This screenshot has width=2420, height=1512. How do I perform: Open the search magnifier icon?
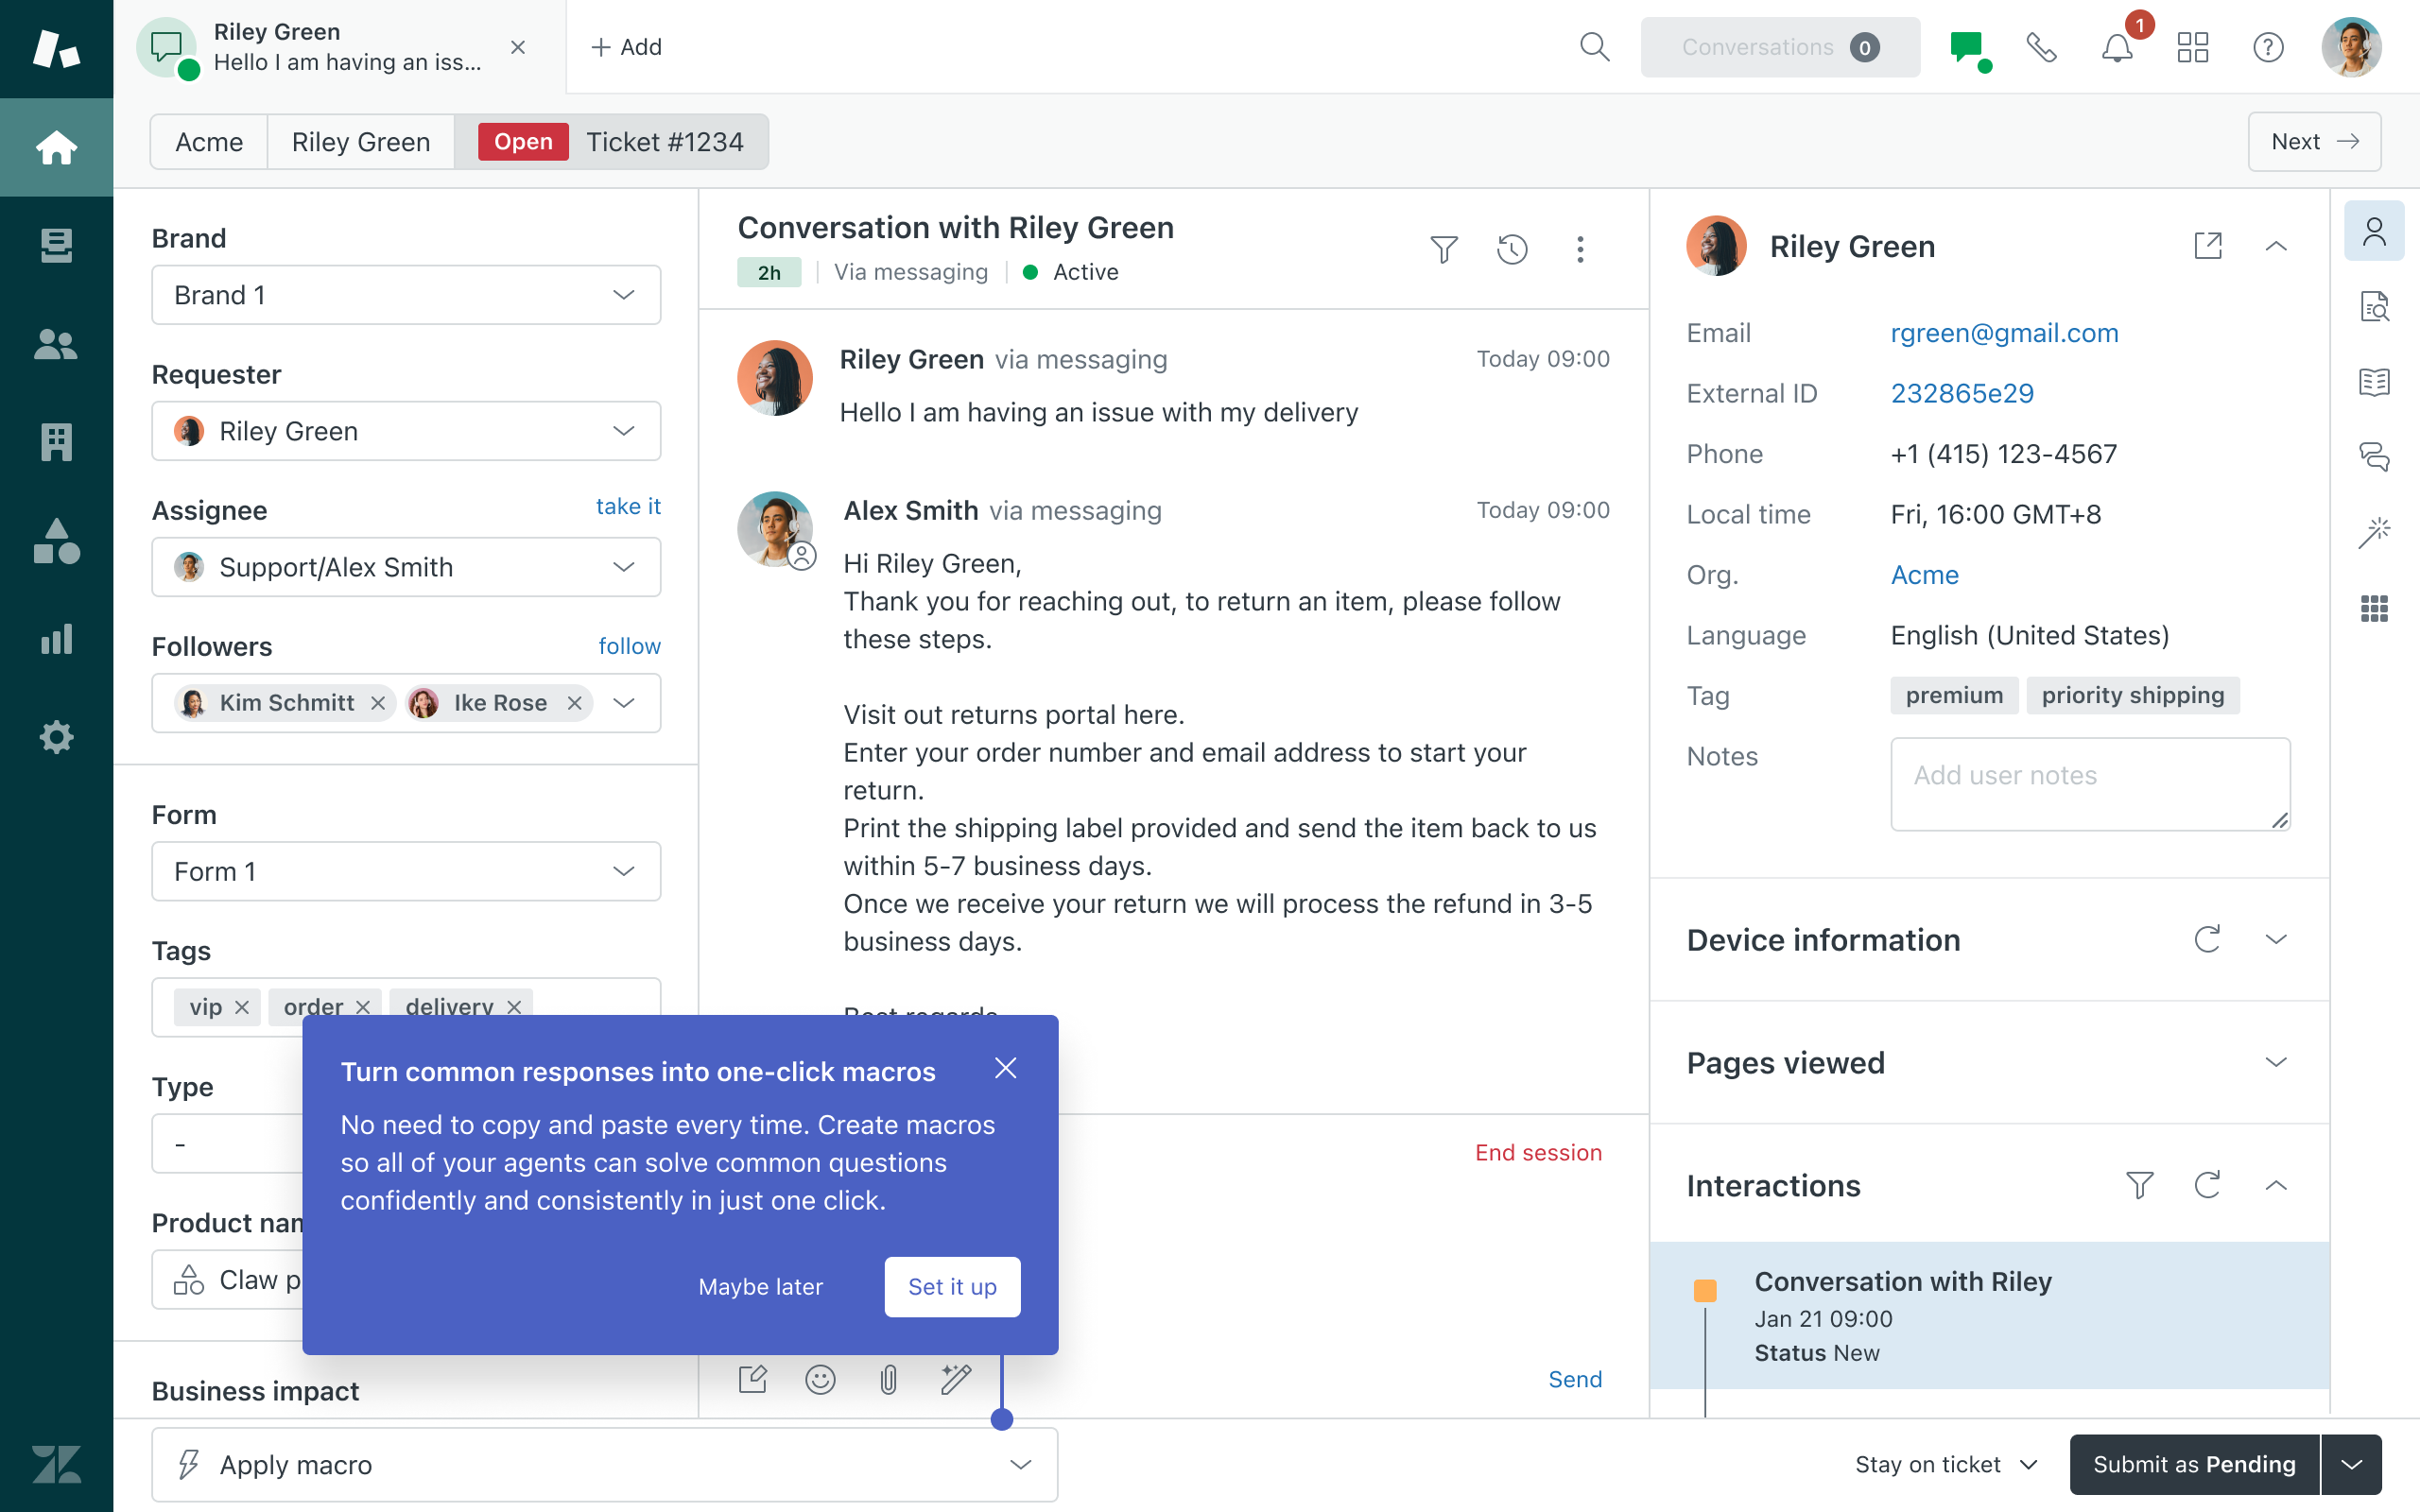pos(1594,47)
